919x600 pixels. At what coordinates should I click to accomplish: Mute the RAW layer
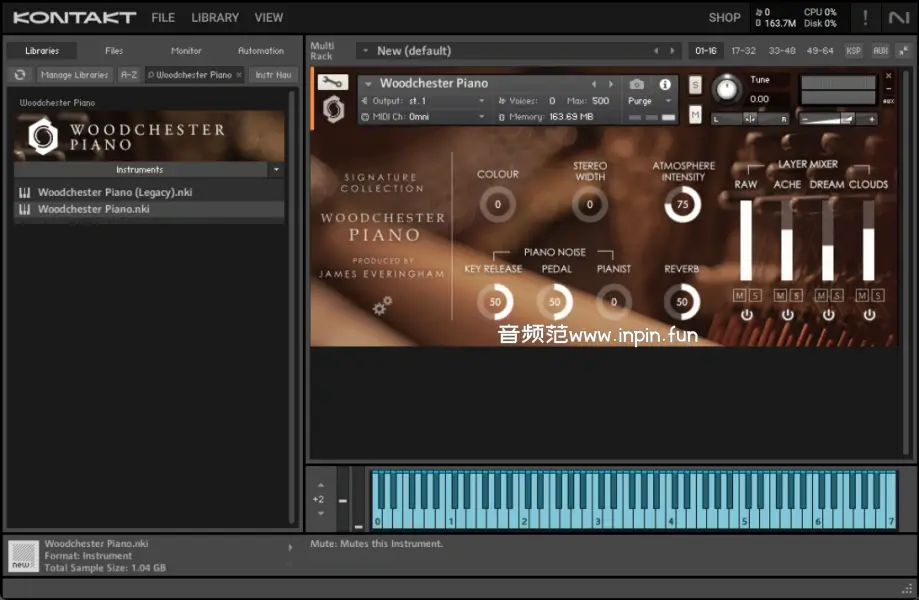[739, 295]
